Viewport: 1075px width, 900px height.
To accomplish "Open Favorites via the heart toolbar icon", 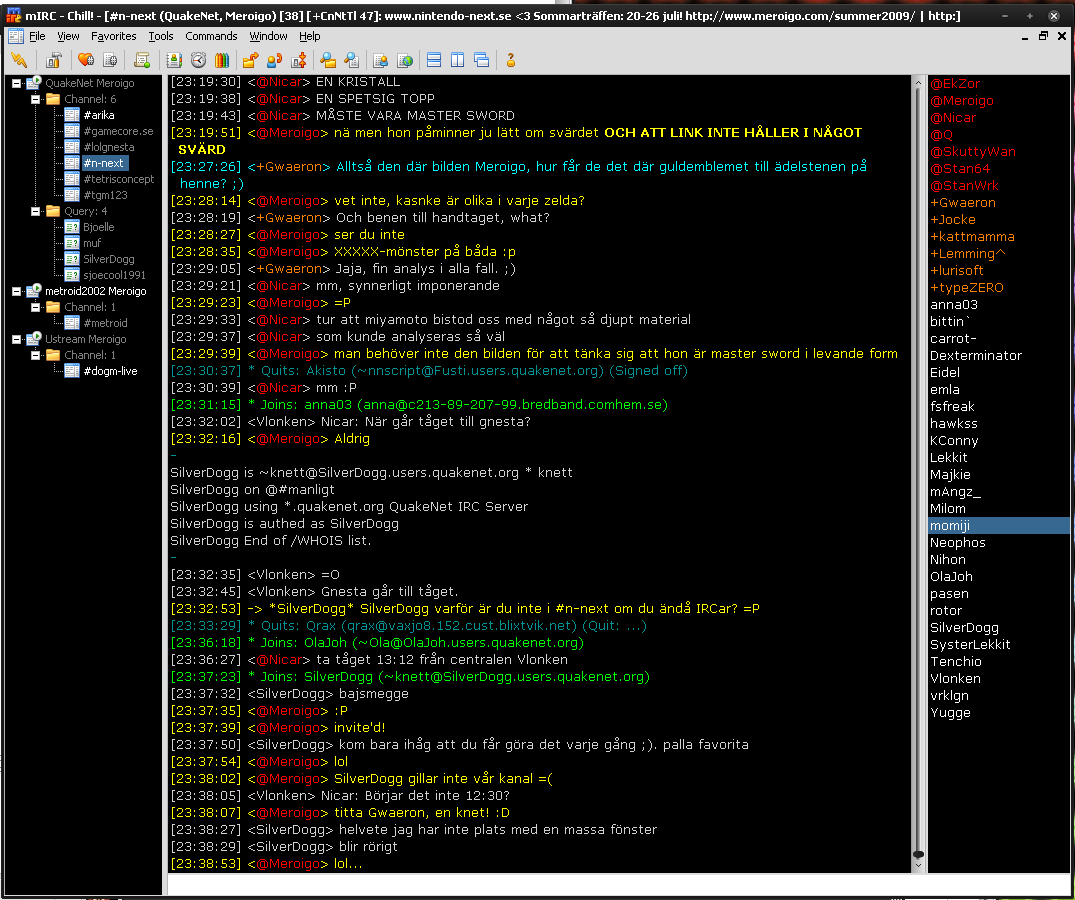I will point(86,60).
